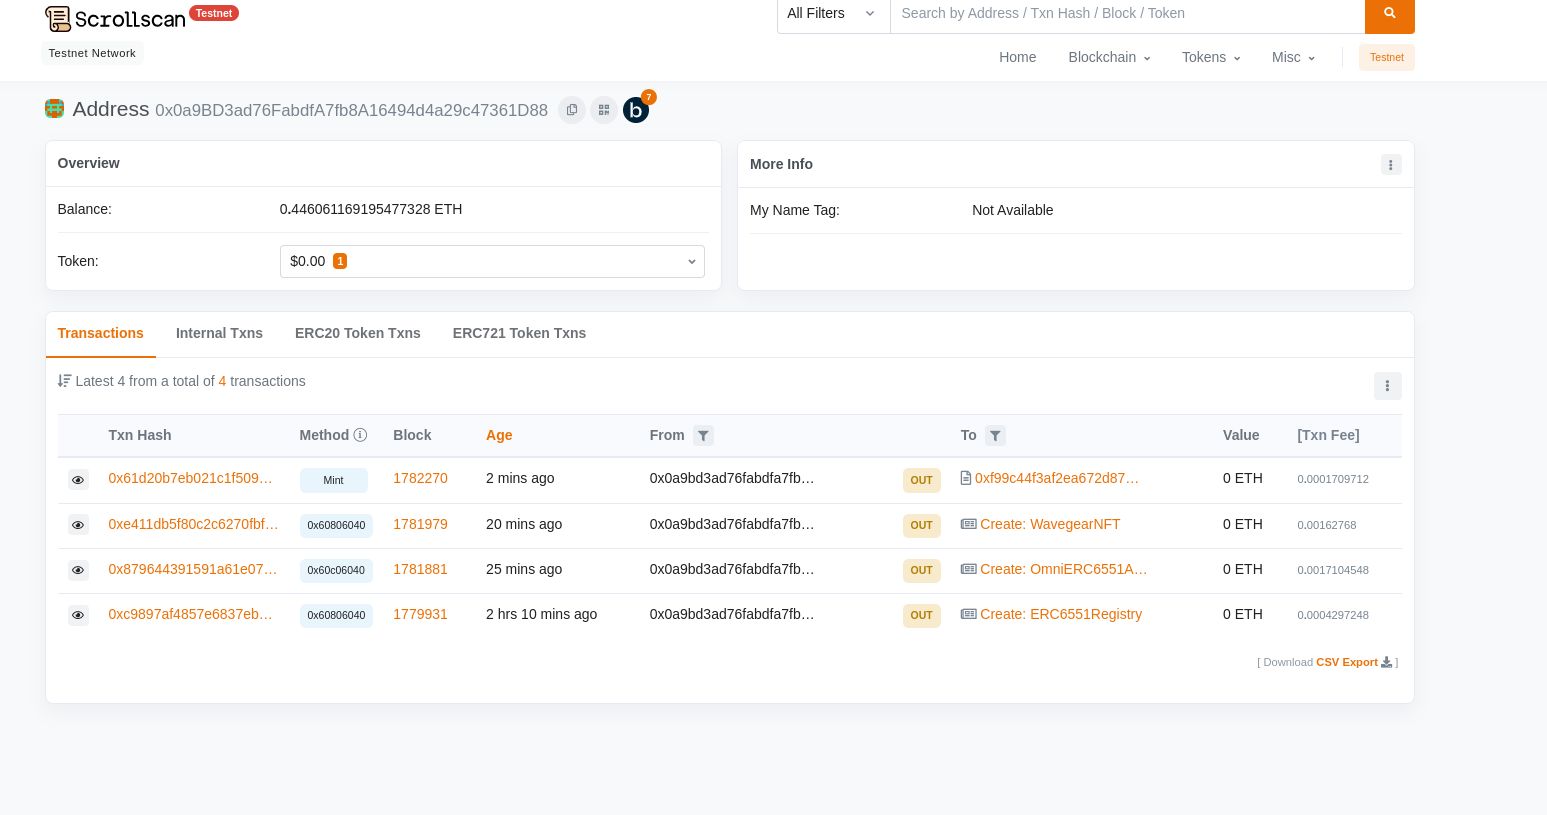The height and width of the screenshot is (815, 1547).
Task: Open transactions table three-dot options
Action: pos(1387,386)
